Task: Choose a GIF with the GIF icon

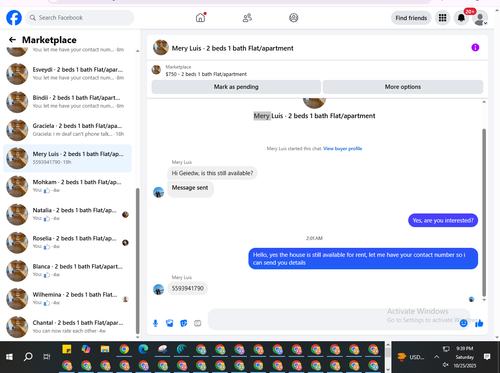Action: click(x=198, y=323)
